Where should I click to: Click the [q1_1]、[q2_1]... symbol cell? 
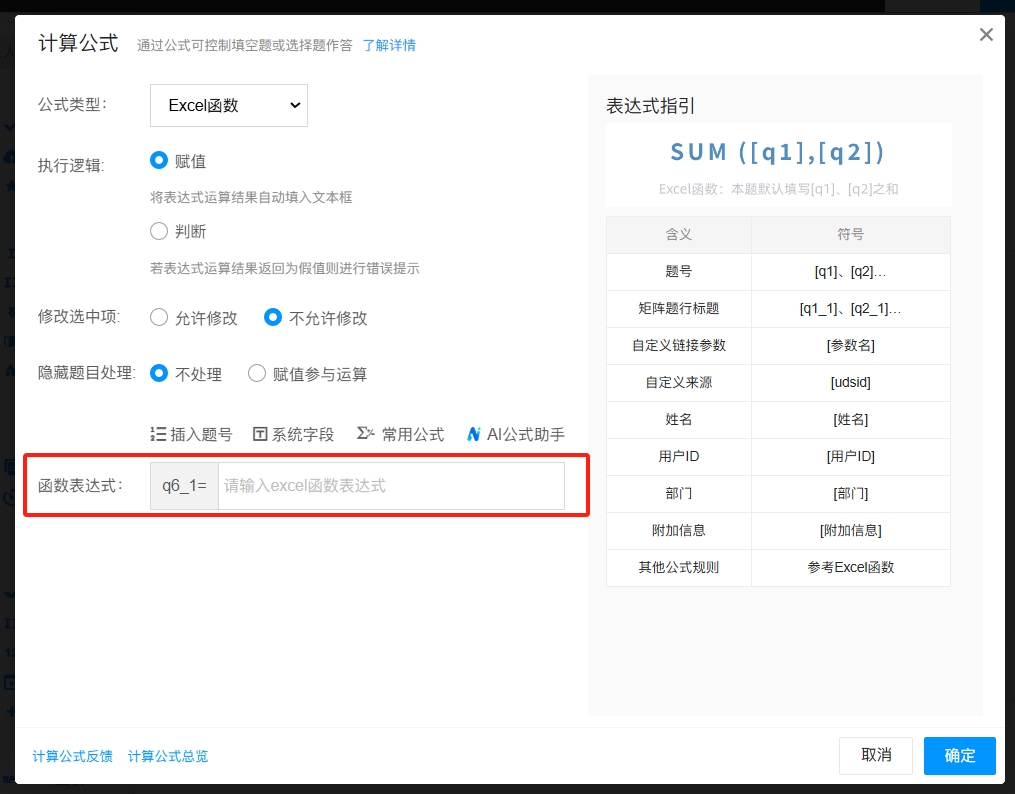[x=851, y=309]
